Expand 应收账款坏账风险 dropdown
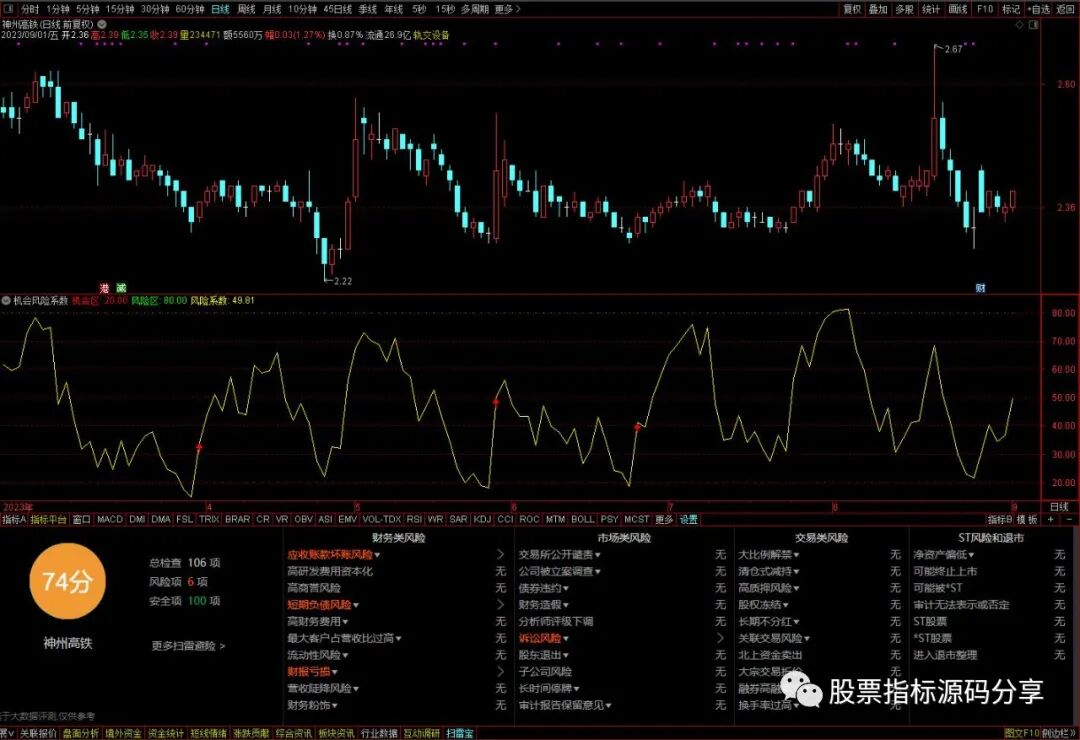The image size is (1080, 740). [x=377, y=555]
